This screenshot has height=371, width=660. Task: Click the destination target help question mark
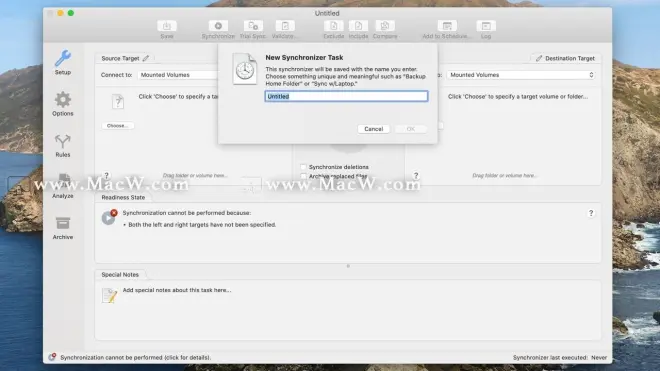coord(416,176)
